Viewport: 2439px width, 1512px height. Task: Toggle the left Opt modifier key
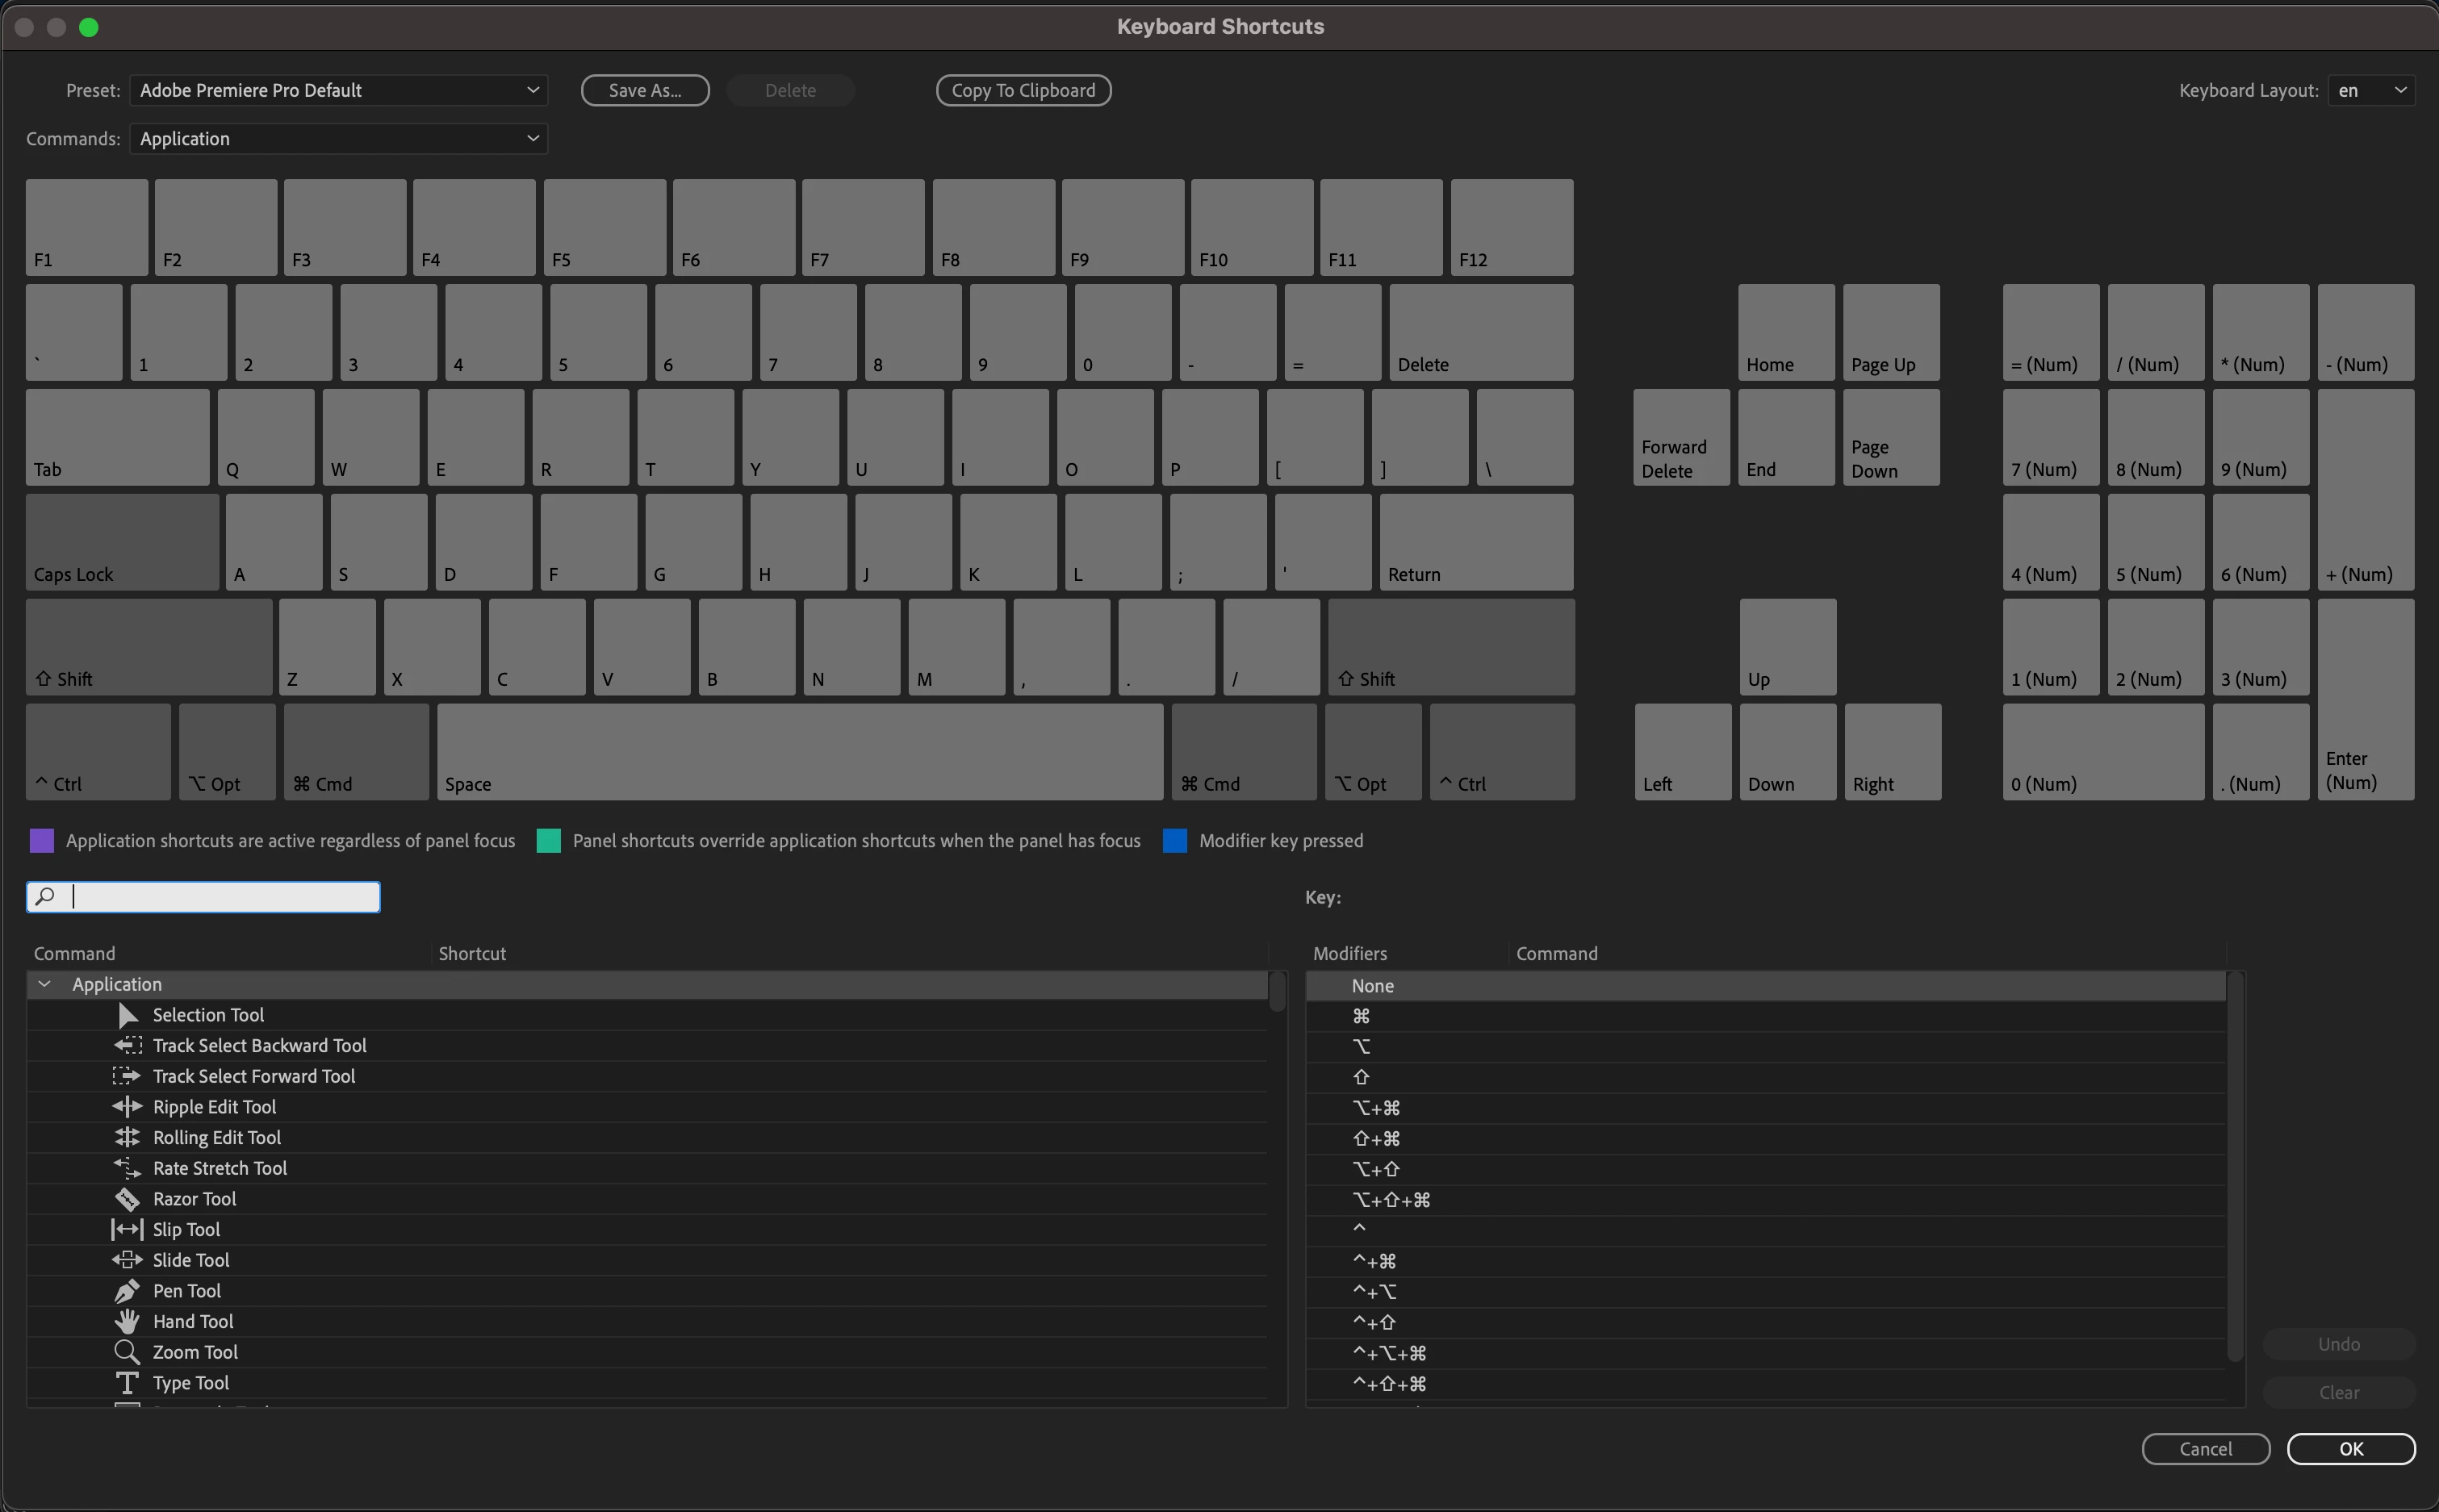pyautogui.click(x=227, y=752)
